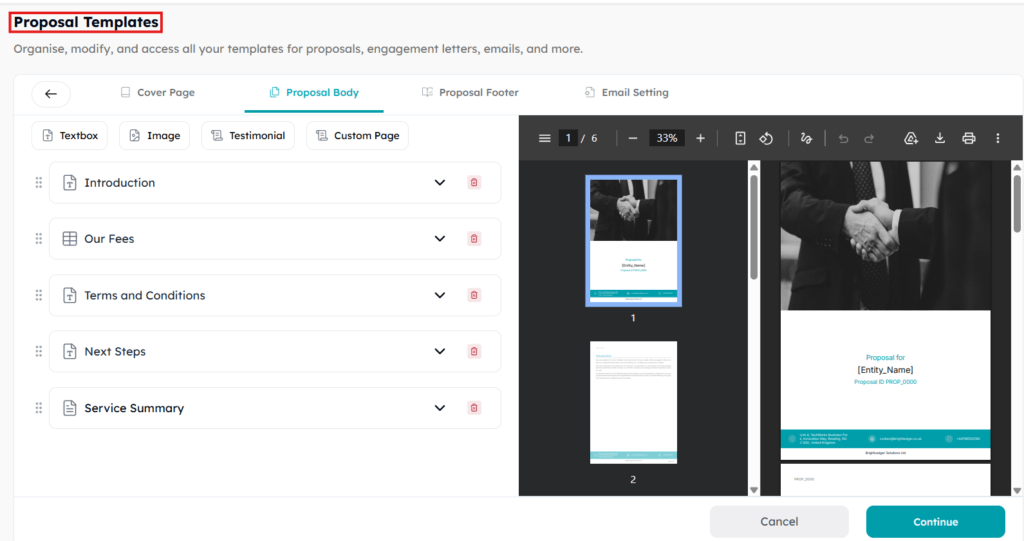Zoom out the PDF preview
1024x541 pixels.
coord(633,139)
